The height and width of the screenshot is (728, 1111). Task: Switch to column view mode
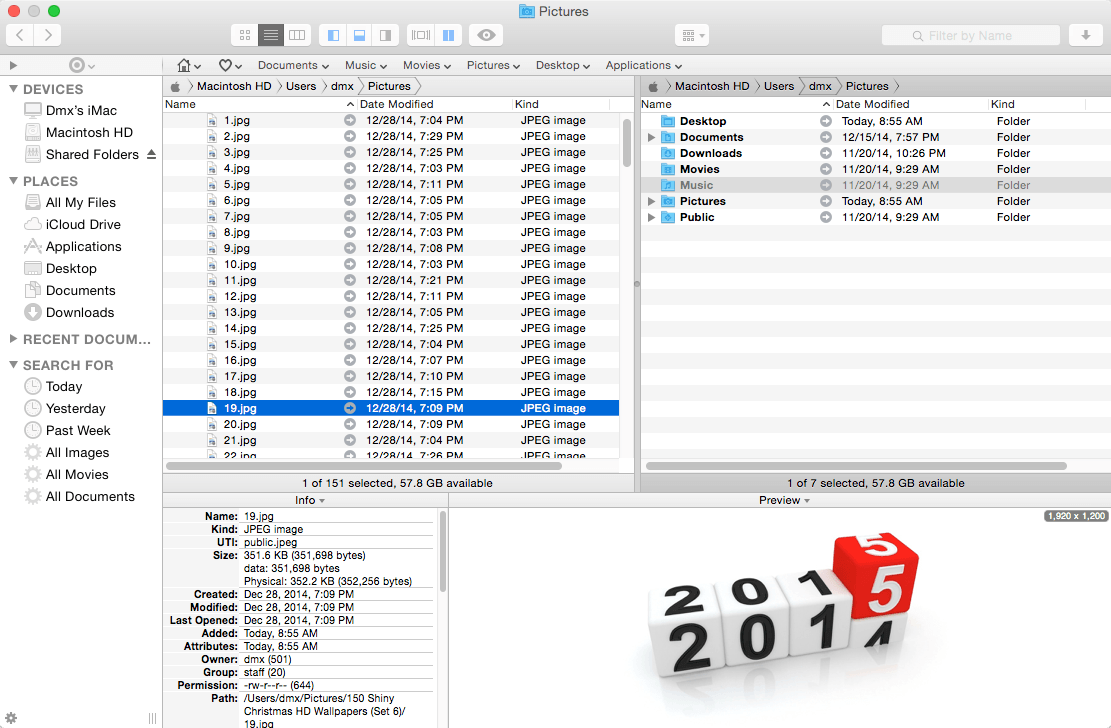[x=296, y=35]
